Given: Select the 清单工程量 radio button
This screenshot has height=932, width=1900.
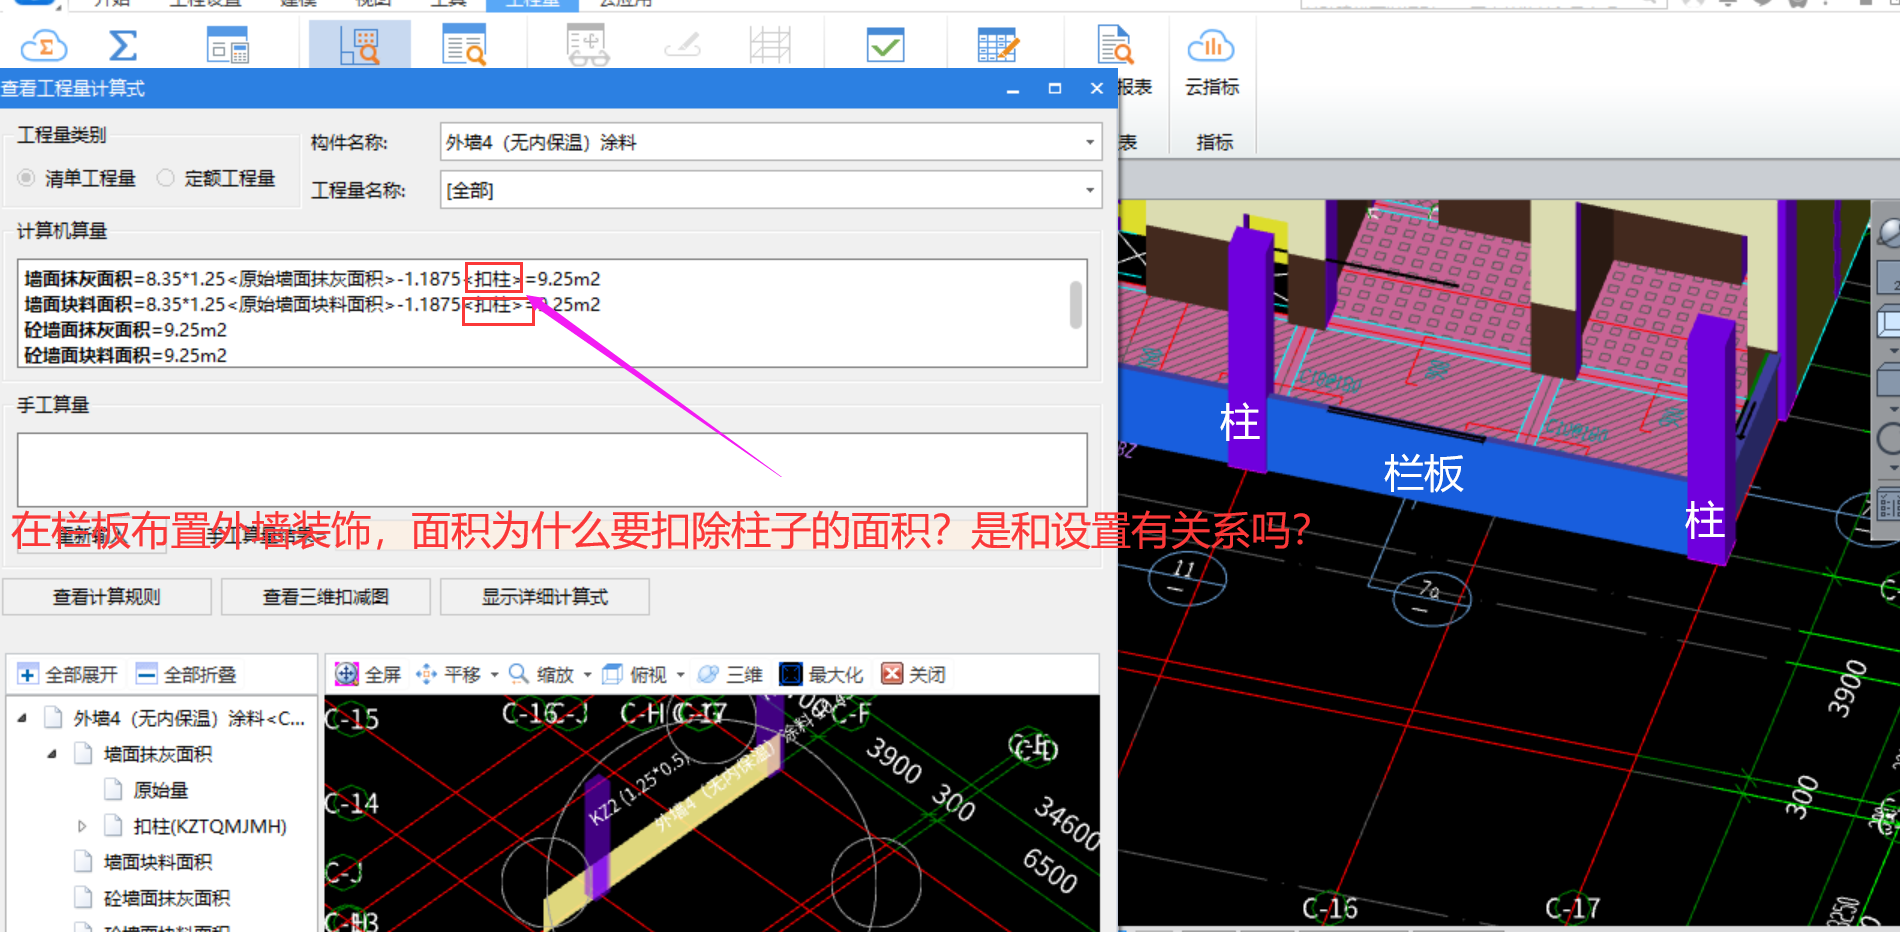Looking at the screenshot, I should 27,178.
